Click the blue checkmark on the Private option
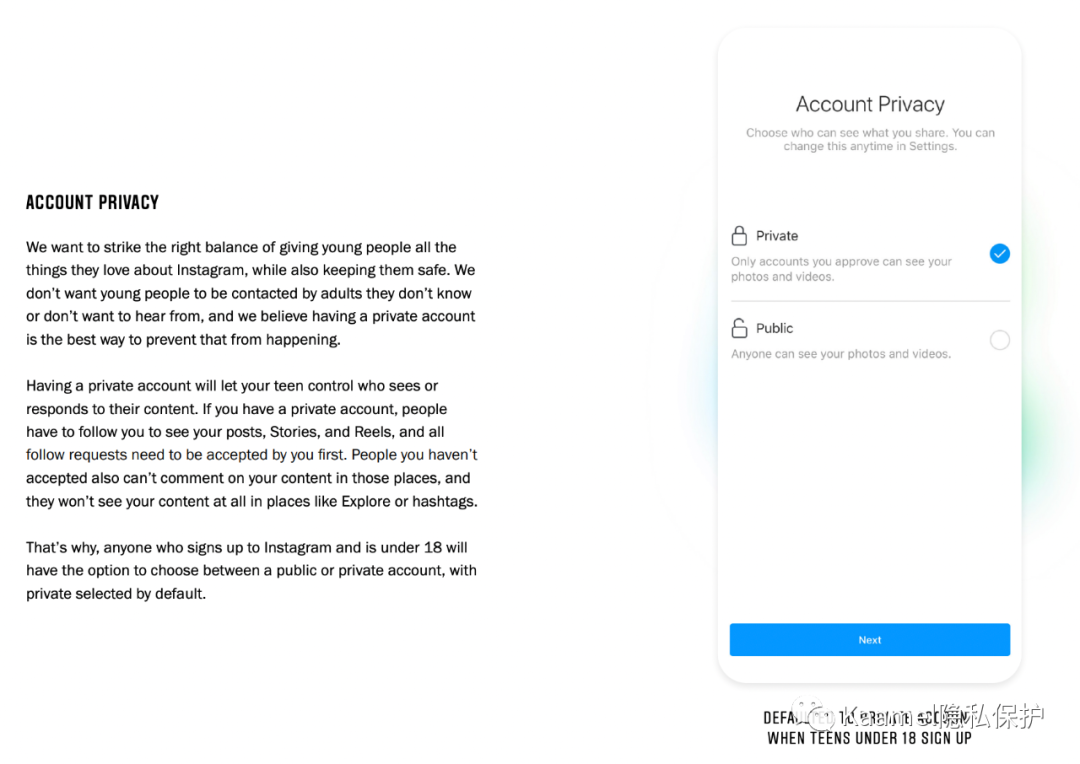 [x=999, y=254]
